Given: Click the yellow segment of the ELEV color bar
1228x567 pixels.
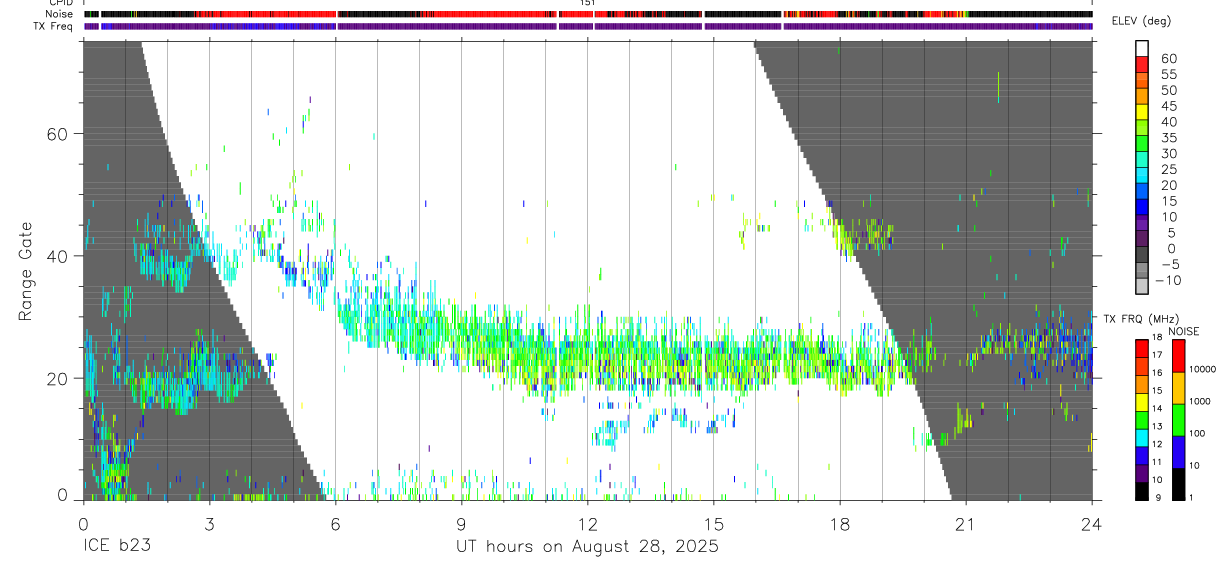Looking at the screenshot, I should [1142, 112].
